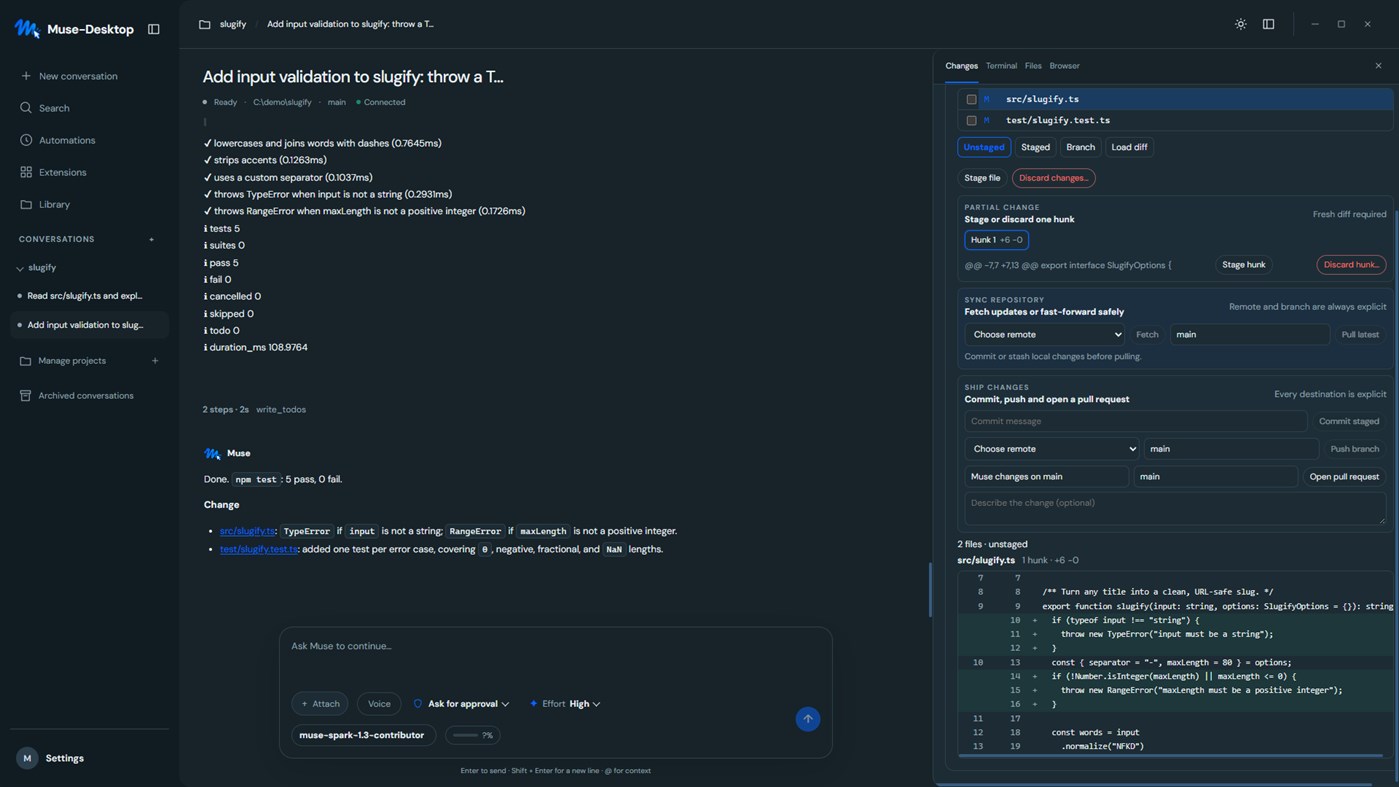Click the Load diff button

(1129, 147)
